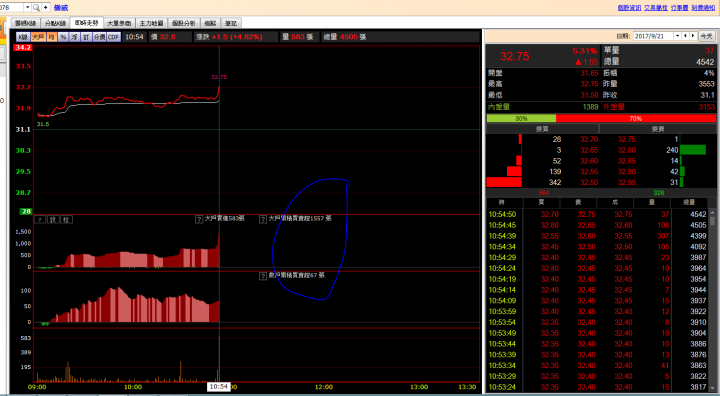This screenshot has height=396, width=720.
Task: Open the first blue link at top right
Action: 629,7
